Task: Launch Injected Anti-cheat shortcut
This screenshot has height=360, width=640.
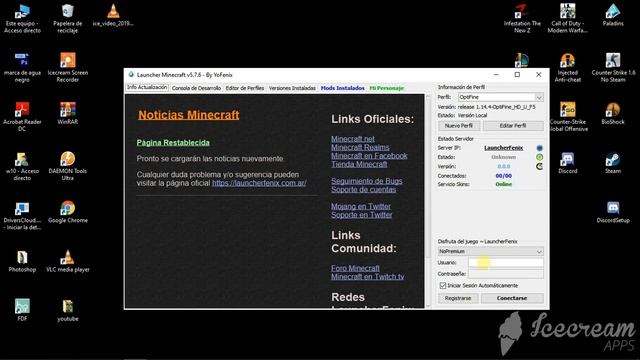Action: click(567, 68)
